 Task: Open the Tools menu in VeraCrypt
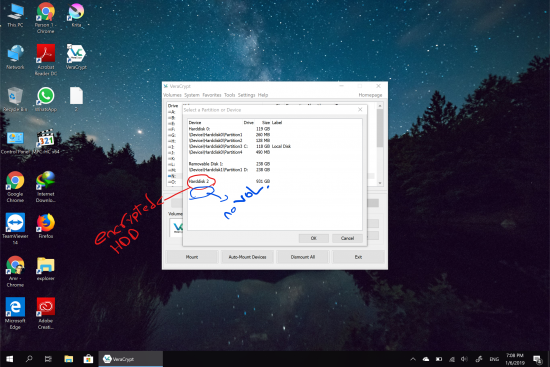229,95
